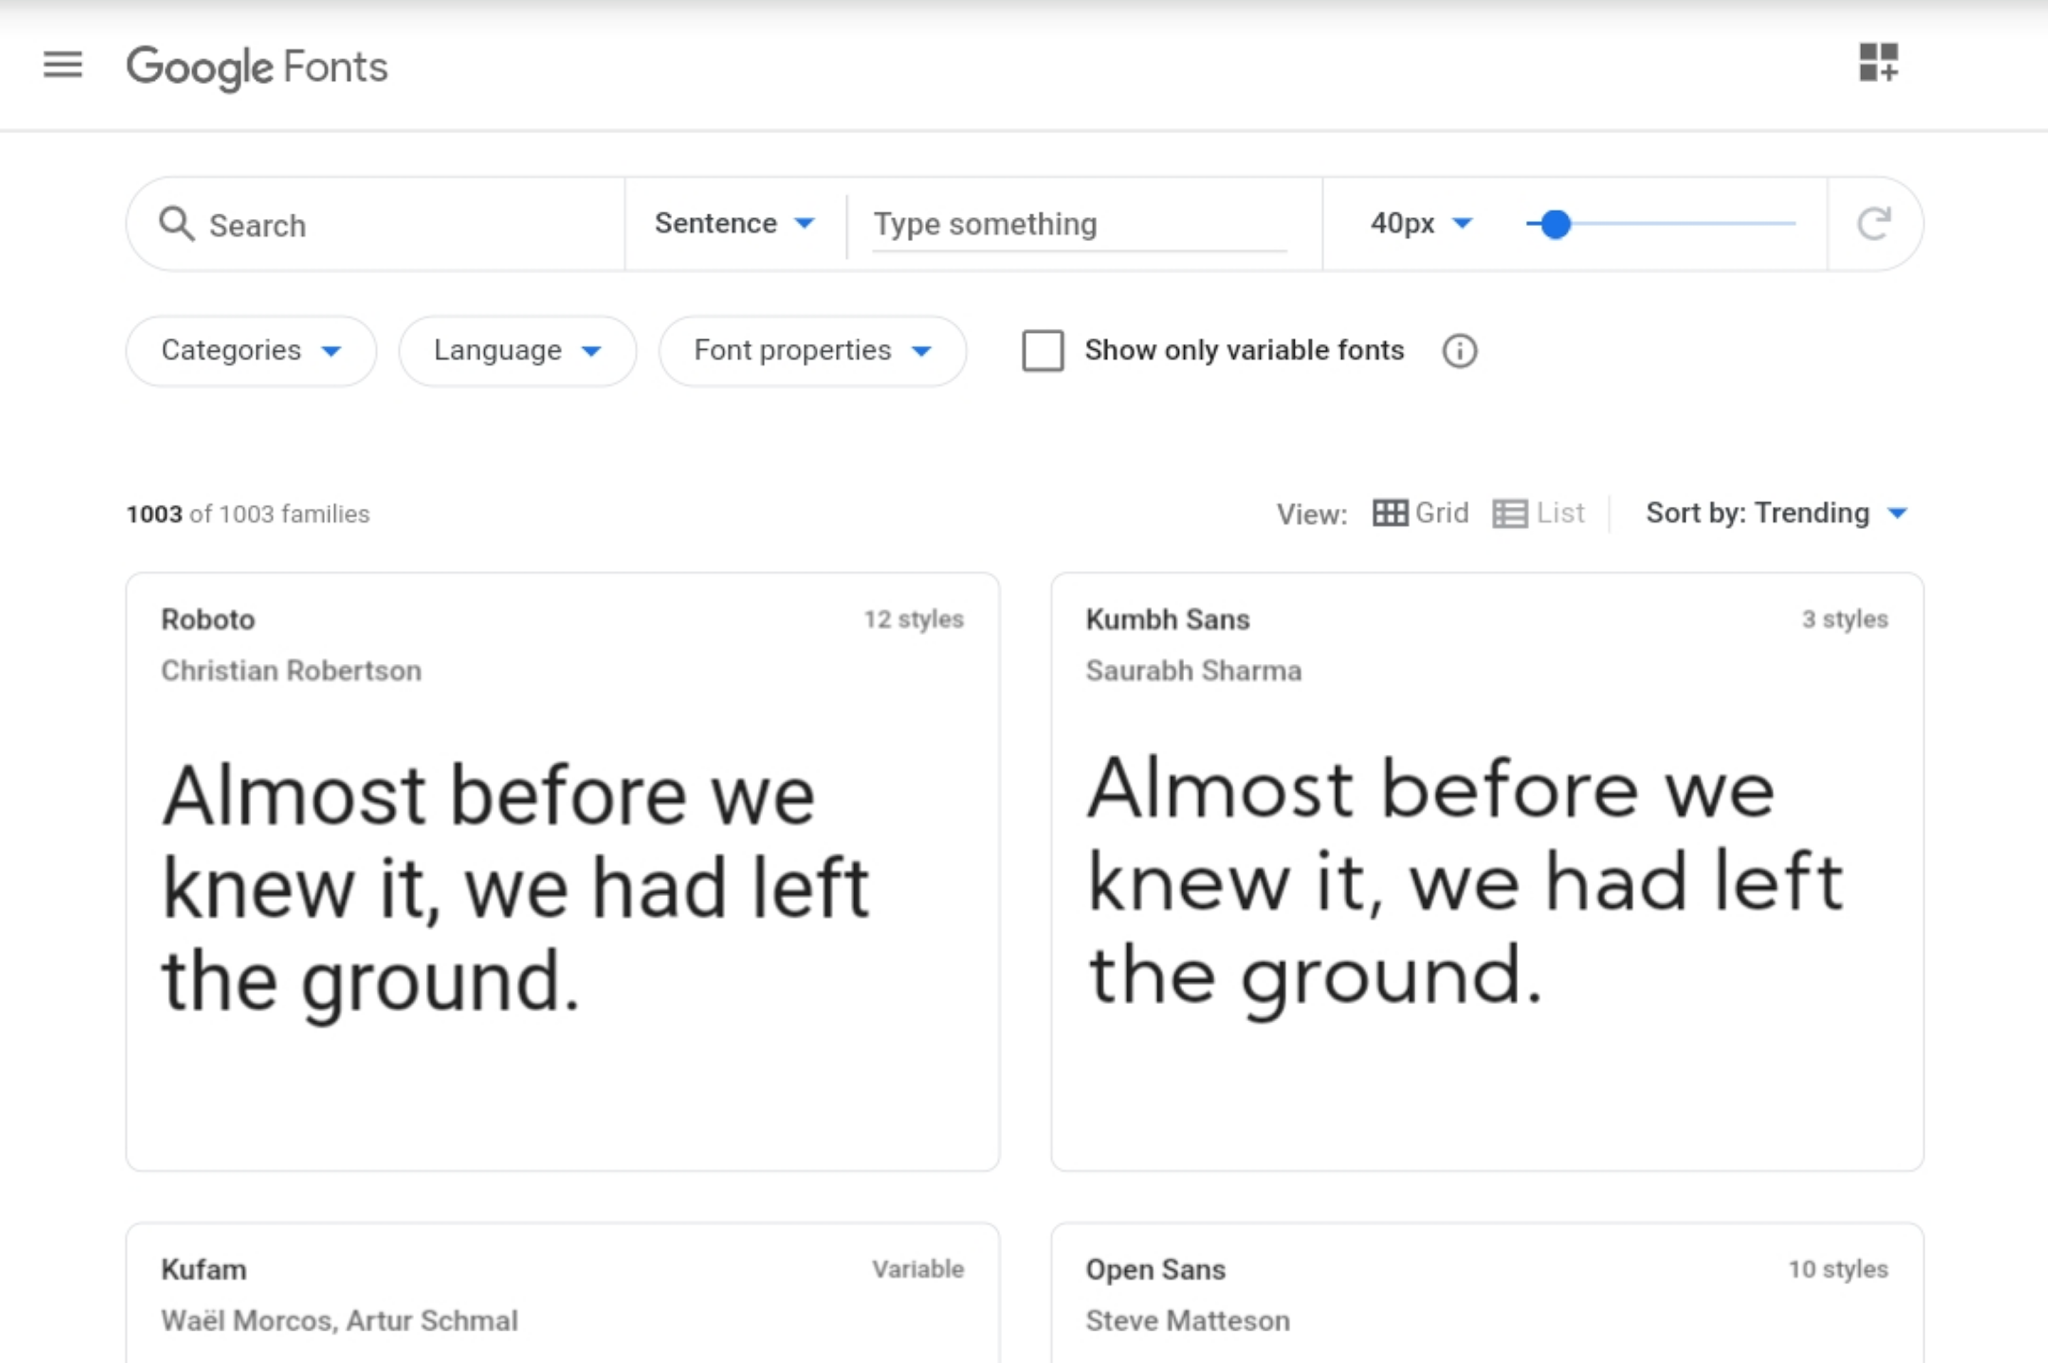Click the variable fonts info icon
The width and height of the screenshot is (2048, 1363).
point(1459,351)
